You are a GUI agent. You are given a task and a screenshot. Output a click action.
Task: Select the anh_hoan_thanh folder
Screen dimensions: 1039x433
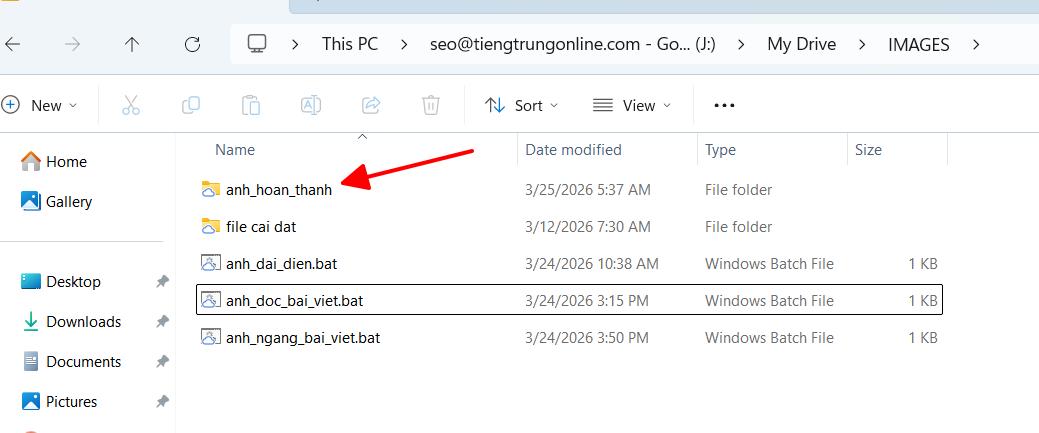click(278, 189)
